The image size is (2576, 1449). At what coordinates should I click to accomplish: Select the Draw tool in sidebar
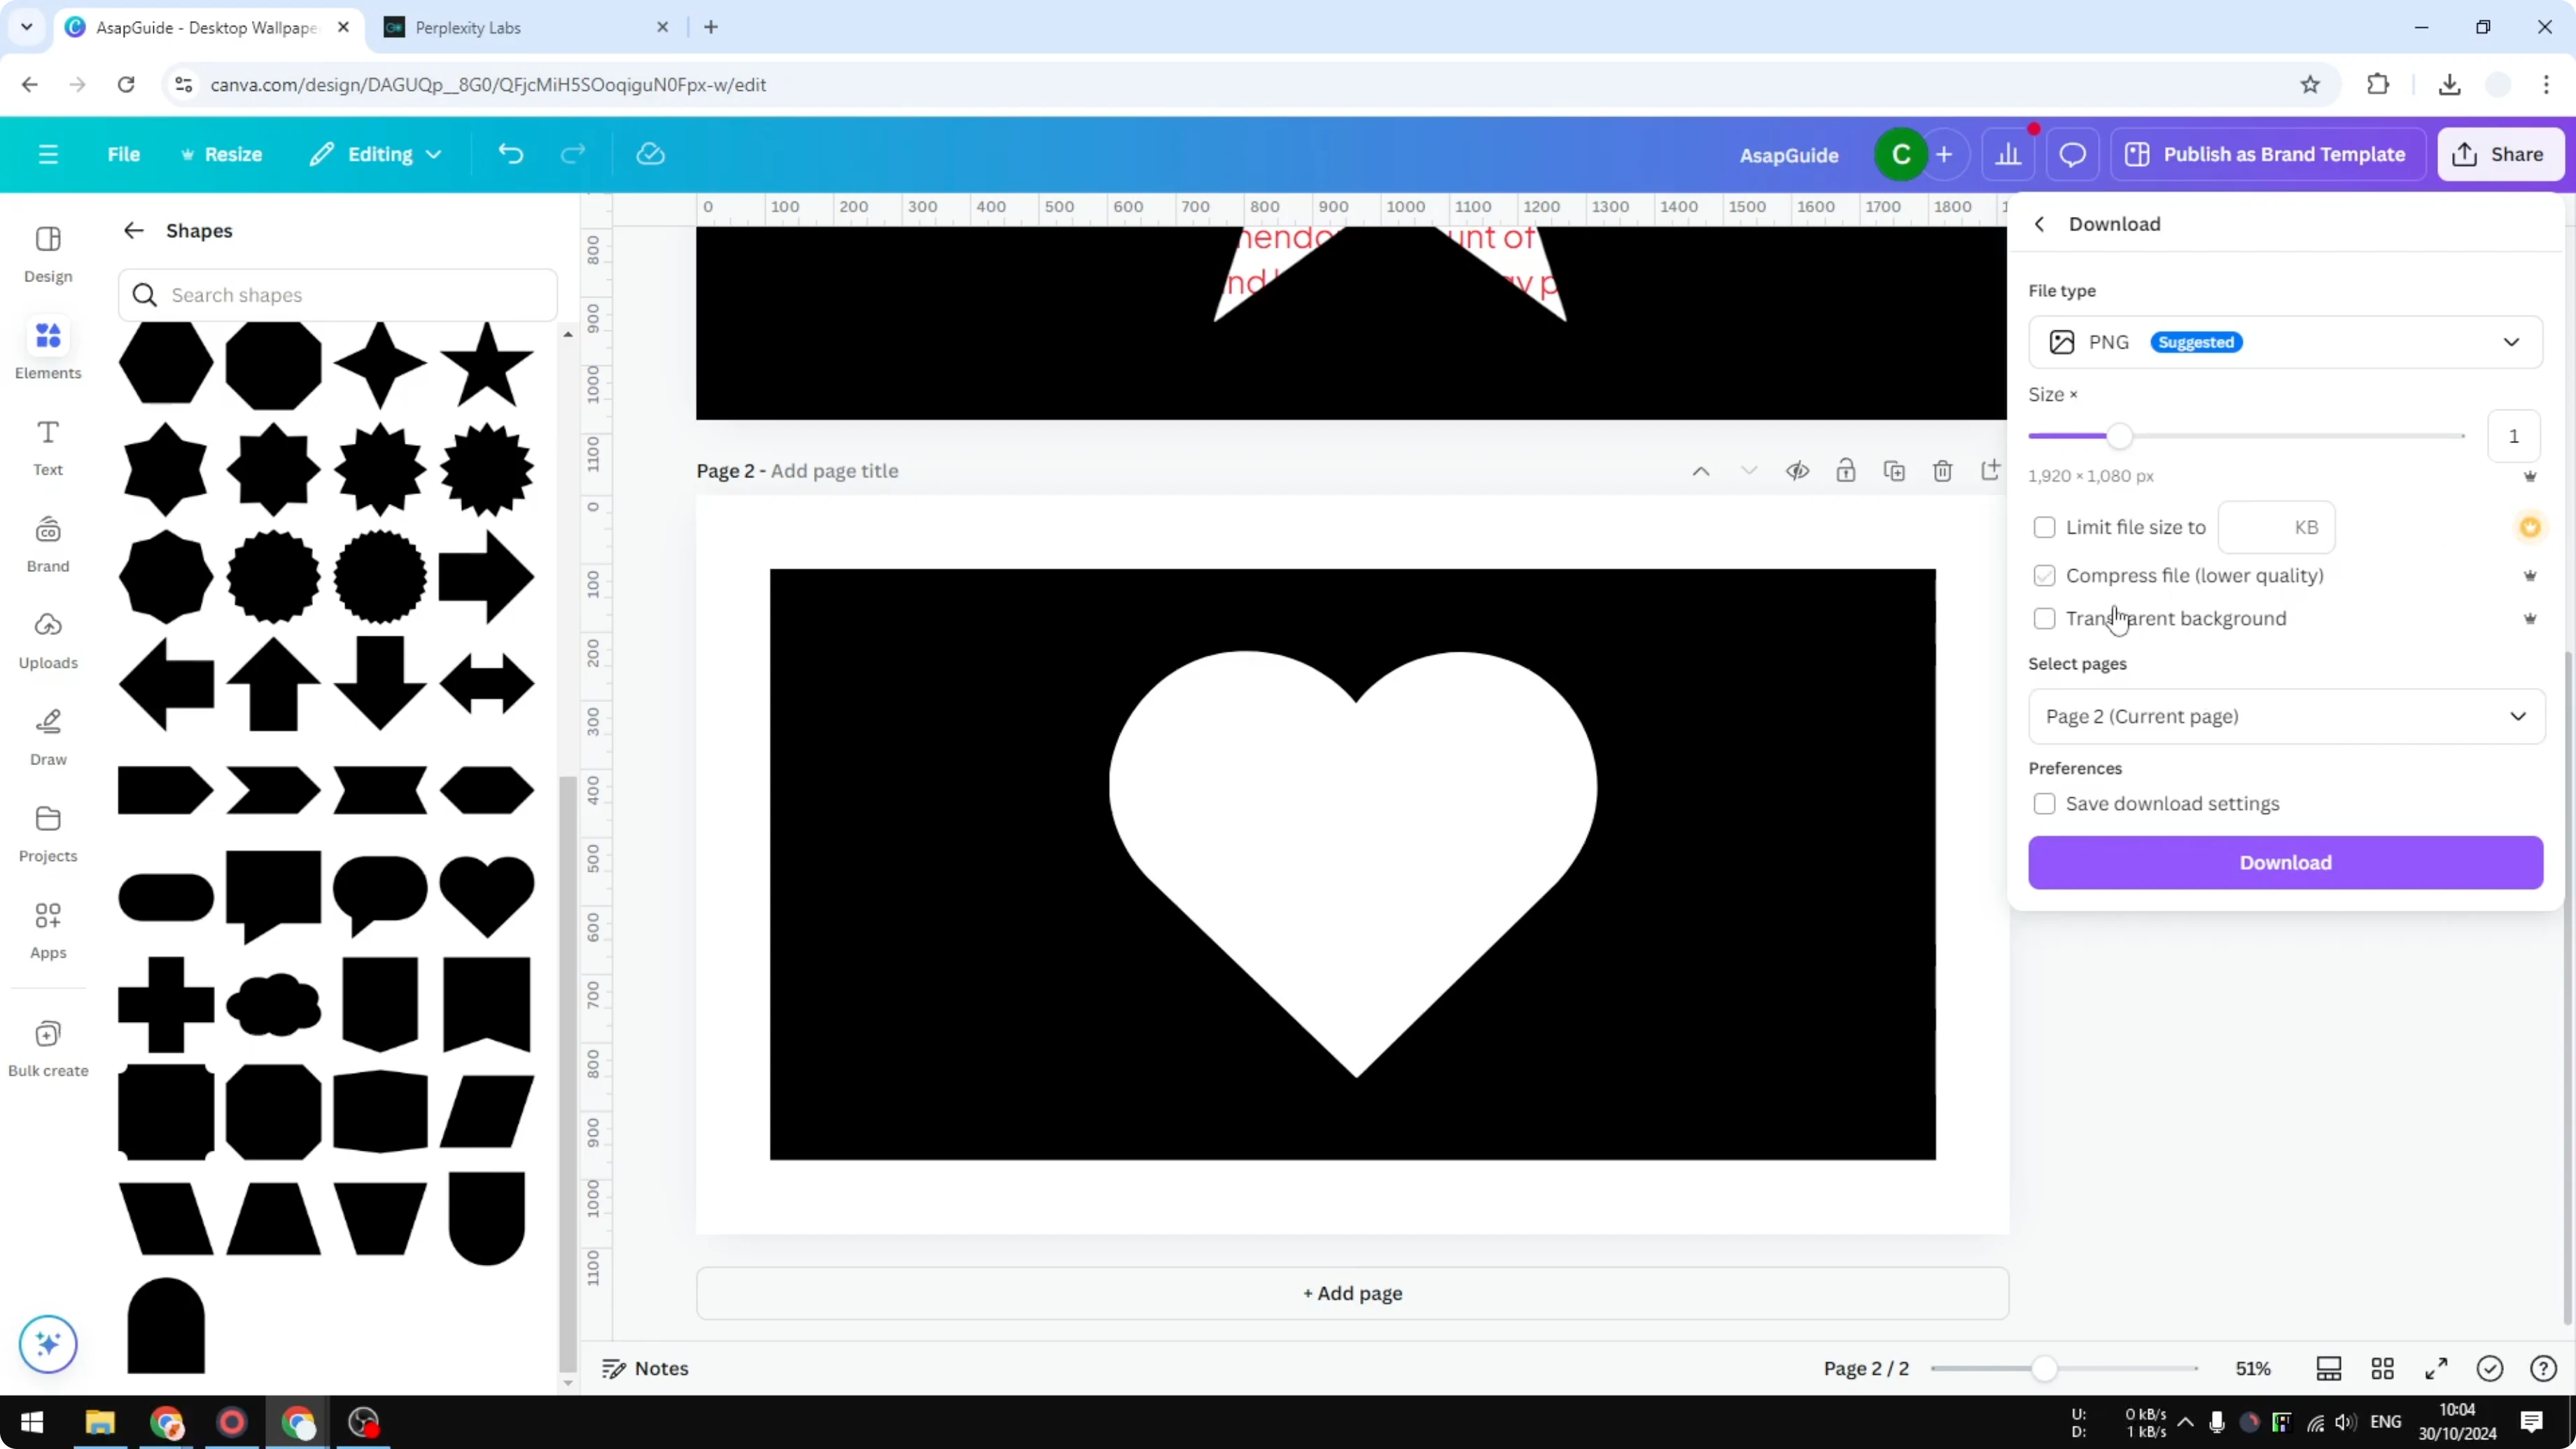pos(47,735)
